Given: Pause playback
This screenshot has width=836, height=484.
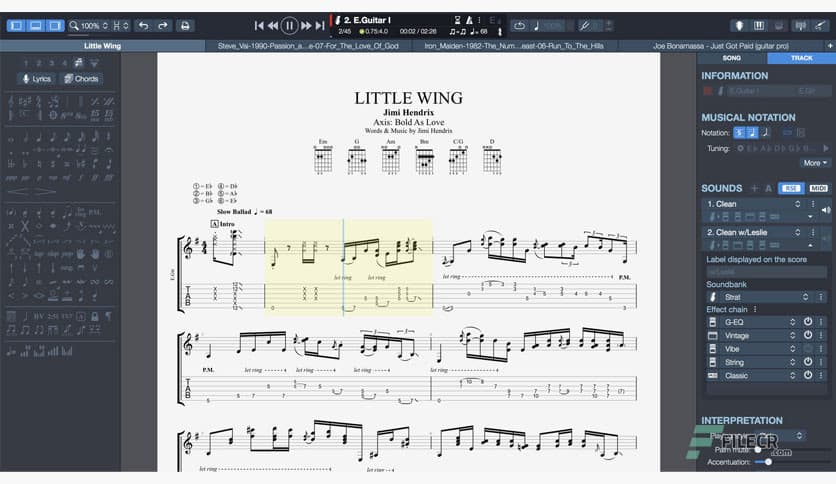Looking at the screenshot, I should [x=289, y=25].
